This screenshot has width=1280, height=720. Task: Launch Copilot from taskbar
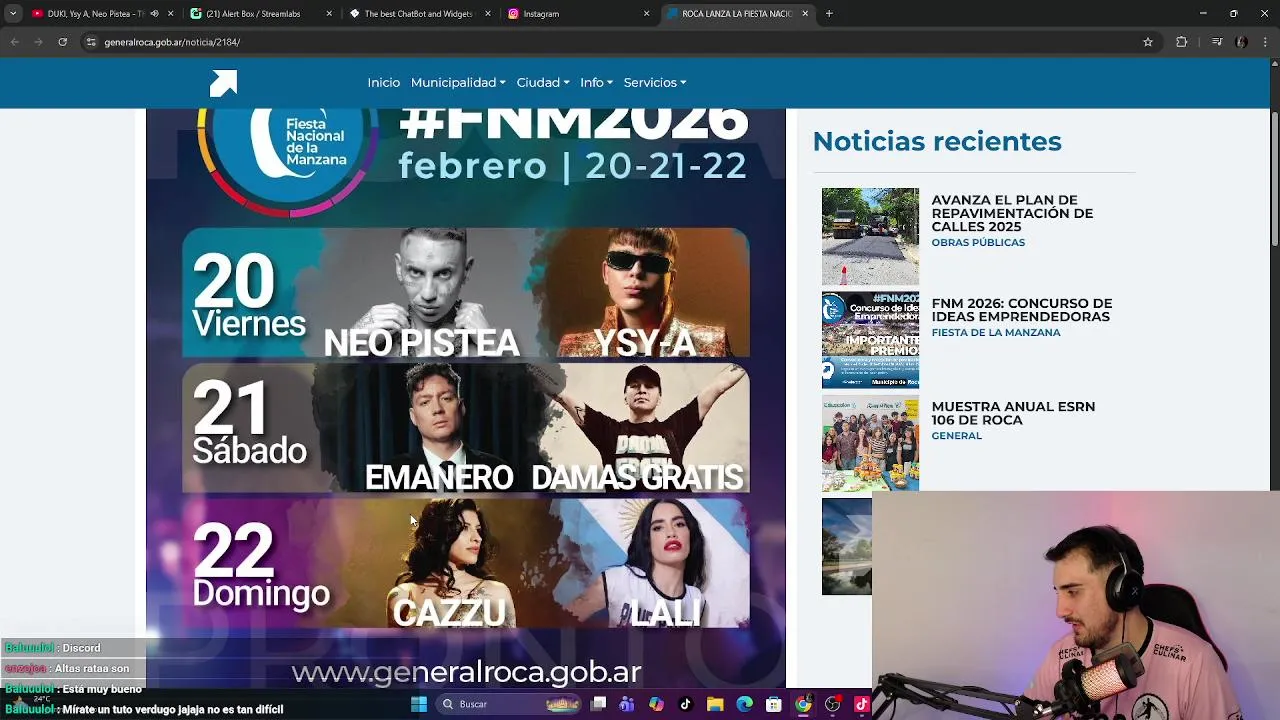(x=656, y=704)
